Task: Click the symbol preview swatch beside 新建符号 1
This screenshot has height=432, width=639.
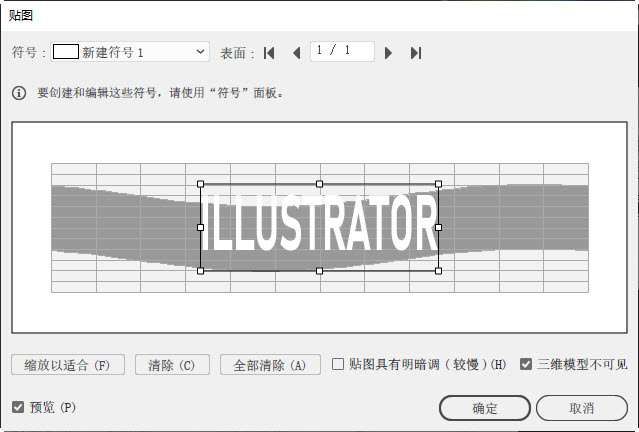Action: click(66, 52)
